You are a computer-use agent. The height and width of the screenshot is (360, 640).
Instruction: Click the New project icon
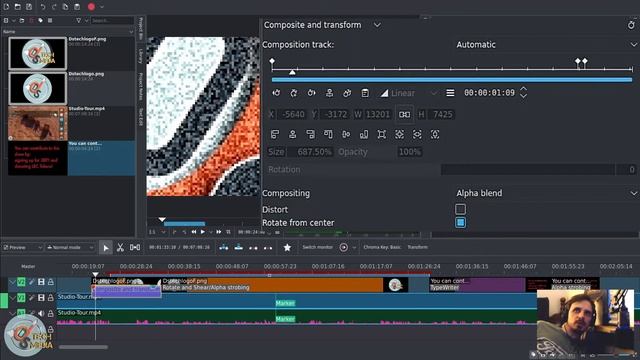pos(6,7)
